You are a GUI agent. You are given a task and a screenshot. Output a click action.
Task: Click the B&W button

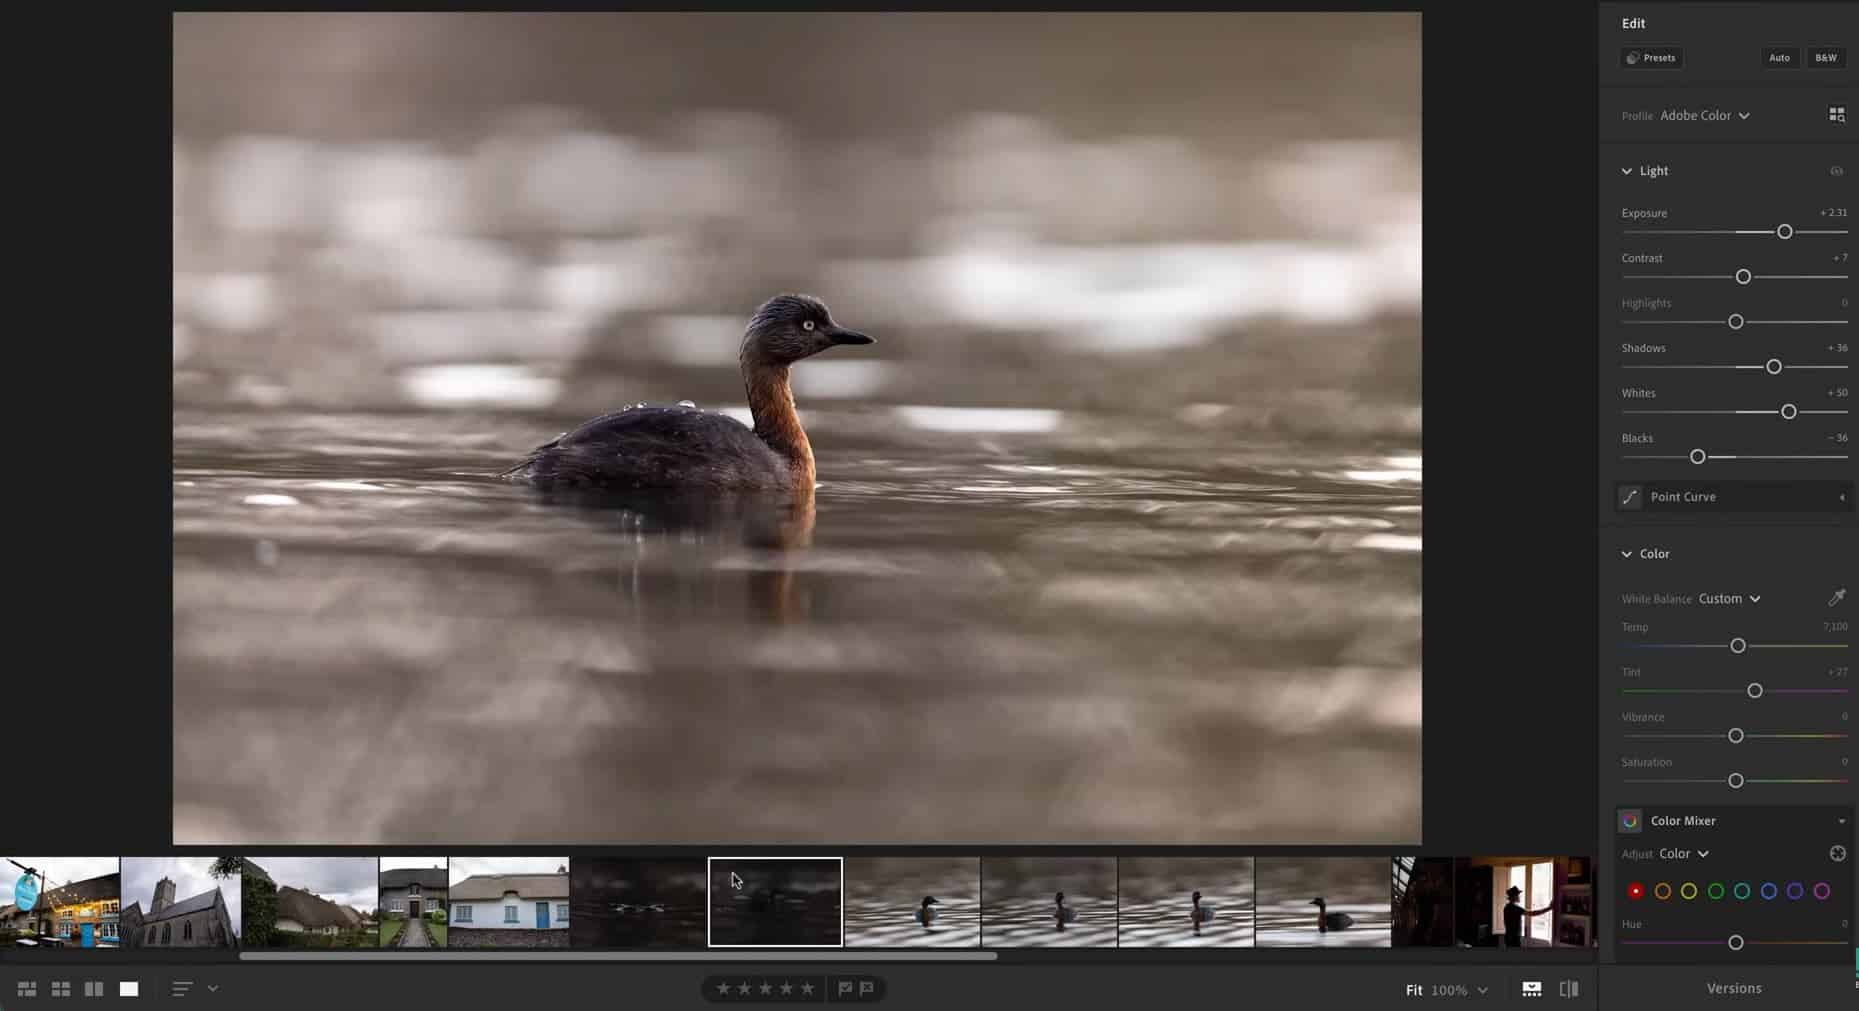tap(1825, 58)
